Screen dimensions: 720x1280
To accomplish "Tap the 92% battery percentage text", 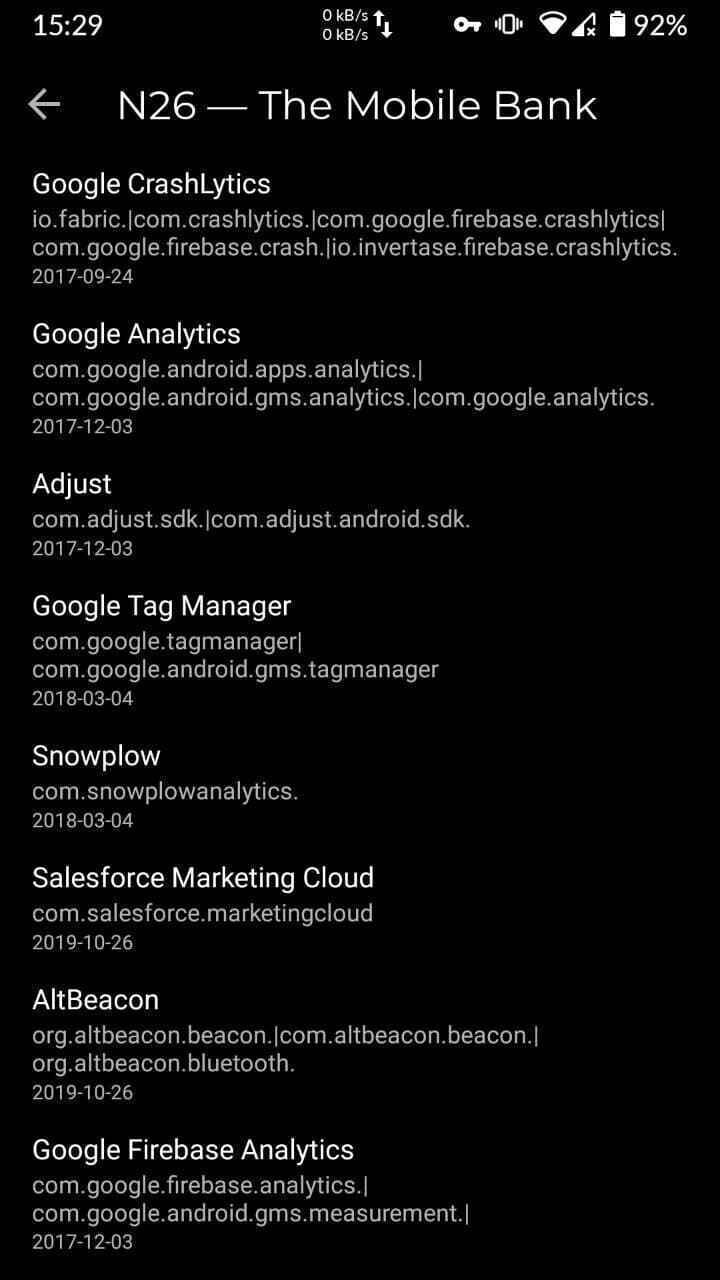I will click(661, 25).
